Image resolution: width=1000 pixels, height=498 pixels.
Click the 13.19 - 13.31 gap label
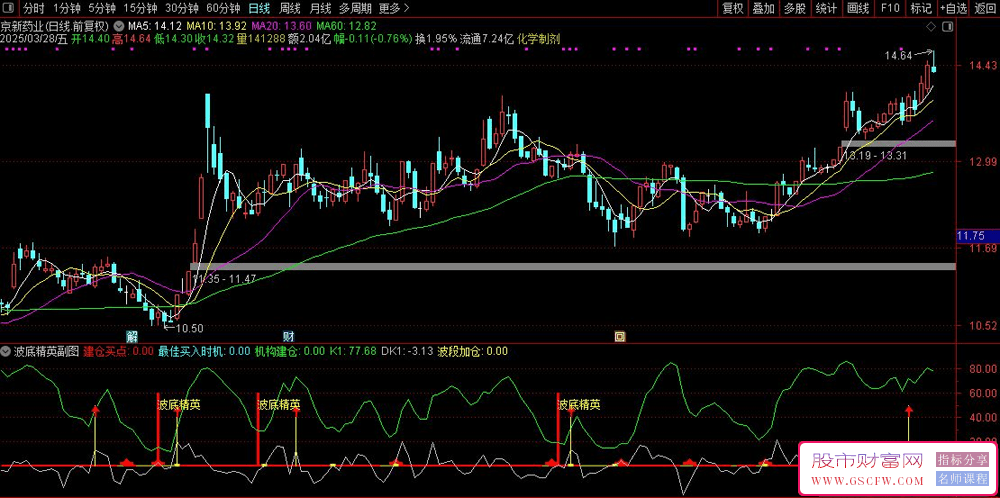(875, 154)
